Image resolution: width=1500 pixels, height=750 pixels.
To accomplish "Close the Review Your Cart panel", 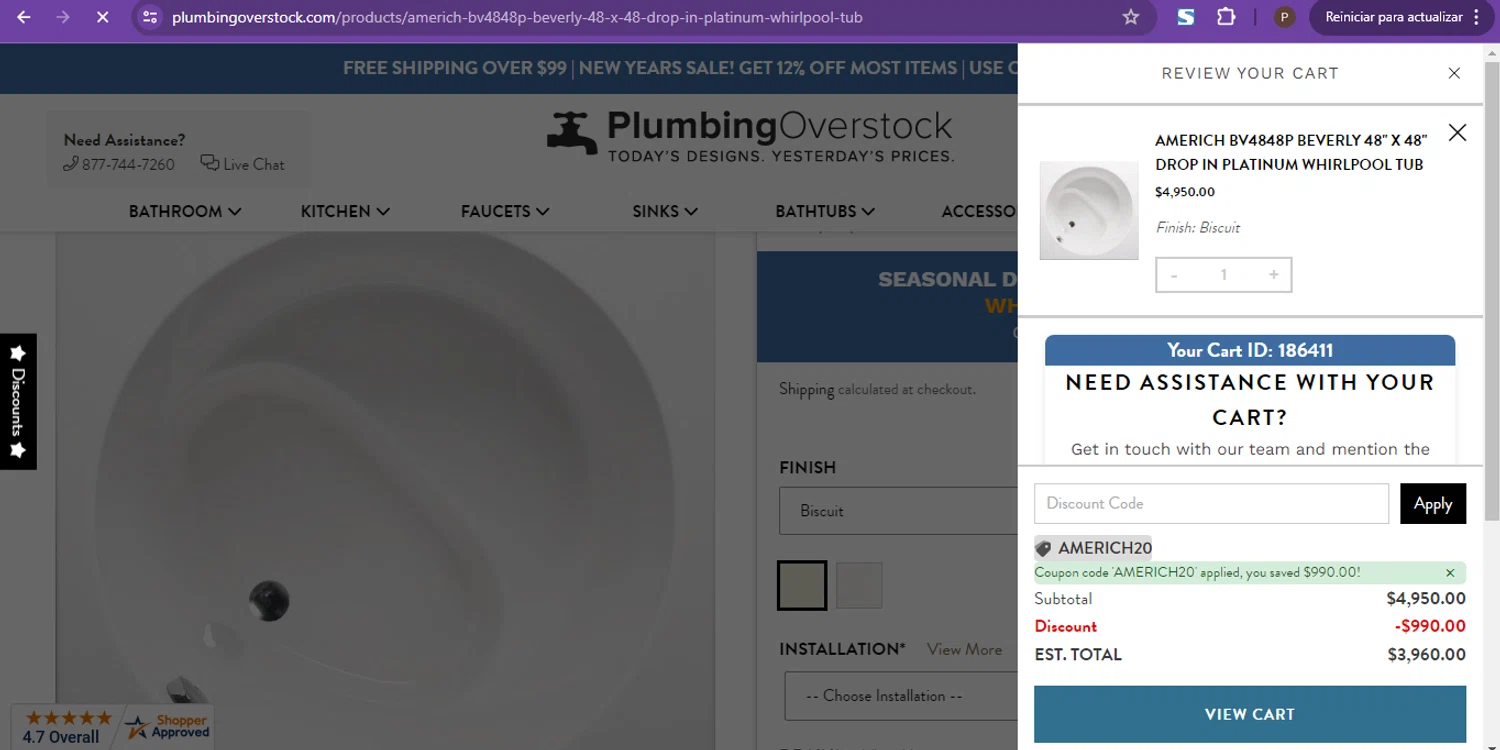I will (1454, 73).
